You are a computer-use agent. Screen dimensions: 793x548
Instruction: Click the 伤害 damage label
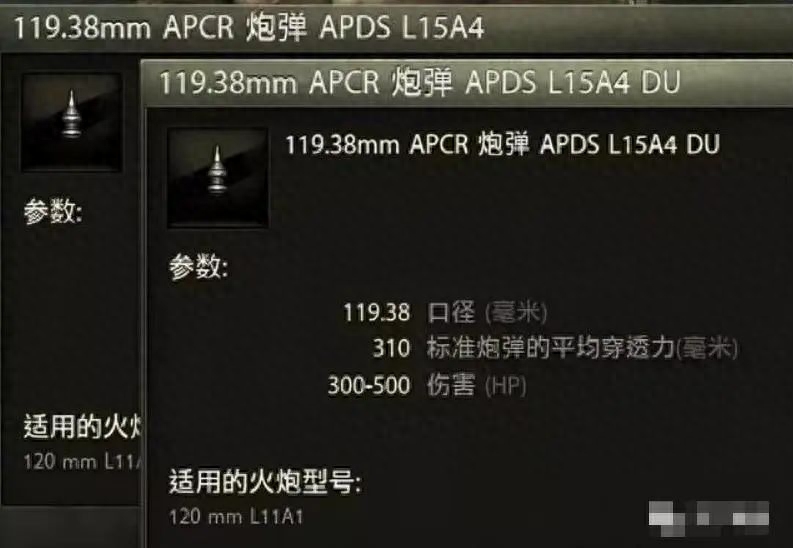click(451, 386)
